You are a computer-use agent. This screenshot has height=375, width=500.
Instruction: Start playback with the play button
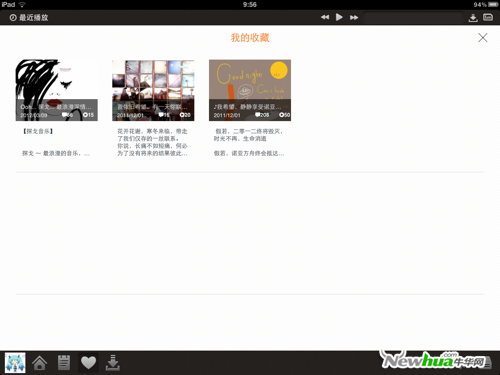click(339, 17)
